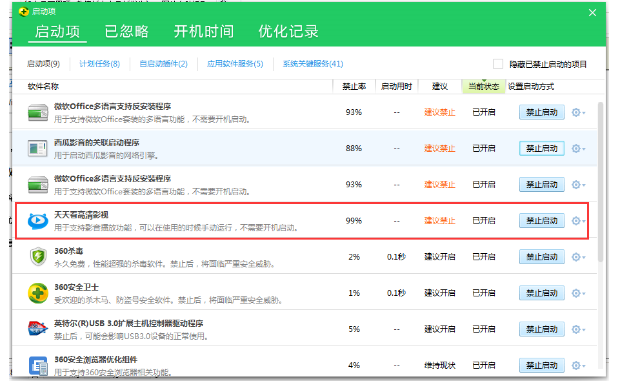Screen dimensions: 625x382
Task: Sort by the 禁止率 column header
Action: tap(354, 87)
